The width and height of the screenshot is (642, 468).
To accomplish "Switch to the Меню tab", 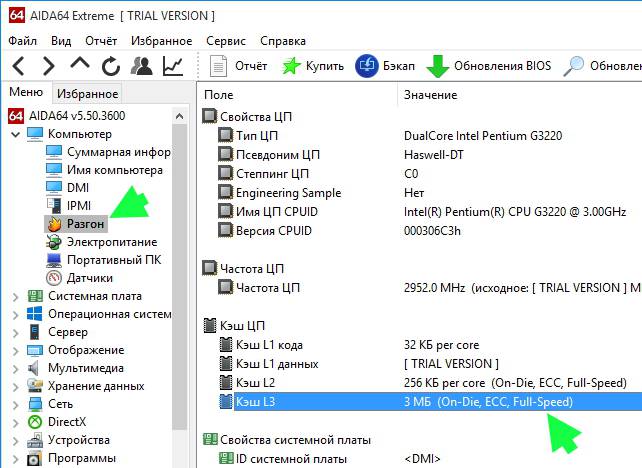I will [x=26, y=92].
